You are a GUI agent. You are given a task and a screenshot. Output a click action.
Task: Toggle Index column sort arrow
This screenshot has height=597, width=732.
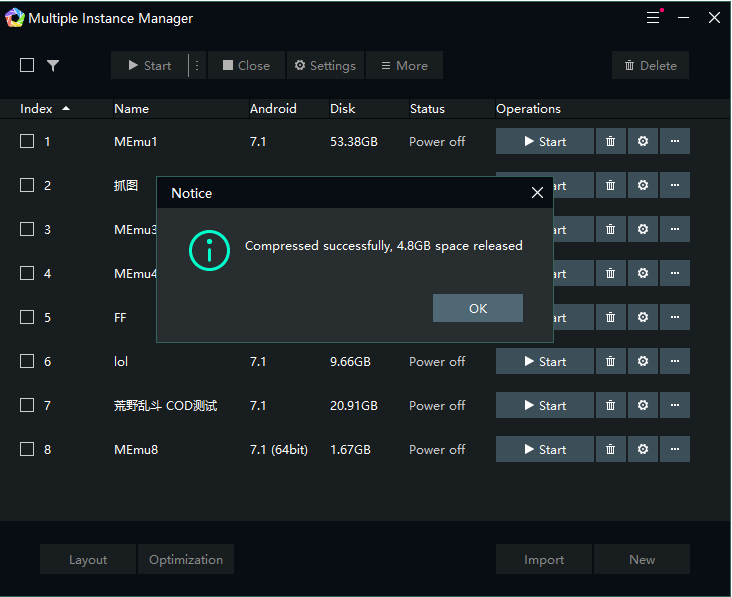[x=66, y=108]
